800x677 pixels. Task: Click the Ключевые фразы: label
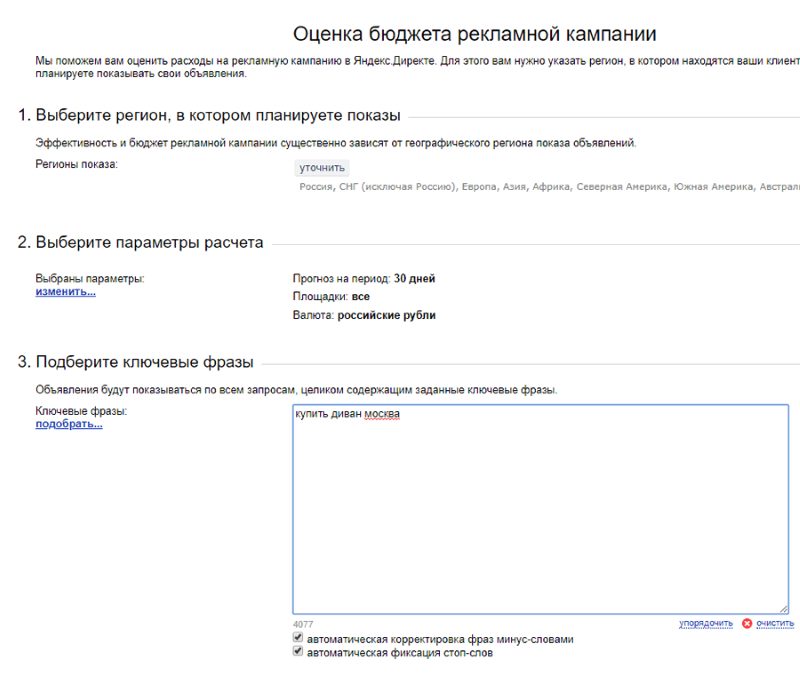click(81, 411)
